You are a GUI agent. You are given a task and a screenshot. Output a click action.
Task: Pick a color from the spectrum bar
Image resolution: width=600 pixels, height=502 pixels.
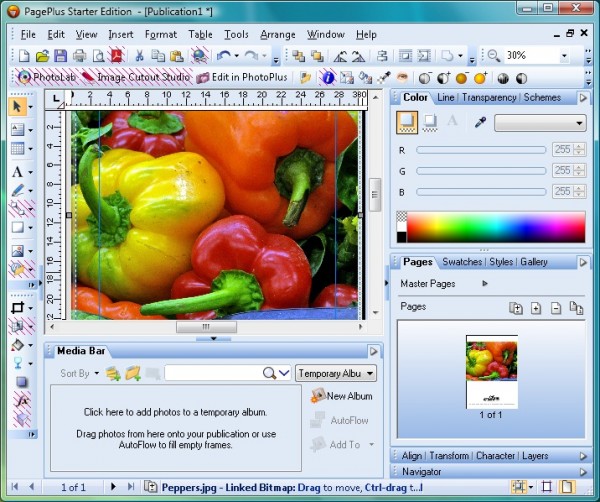pos(496,227)
